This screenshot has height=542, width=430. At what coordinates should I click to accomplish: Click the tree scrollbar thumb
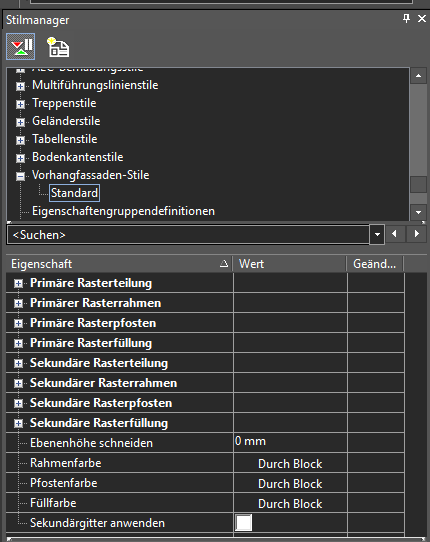pyautogui.click(x=418, y=184)
